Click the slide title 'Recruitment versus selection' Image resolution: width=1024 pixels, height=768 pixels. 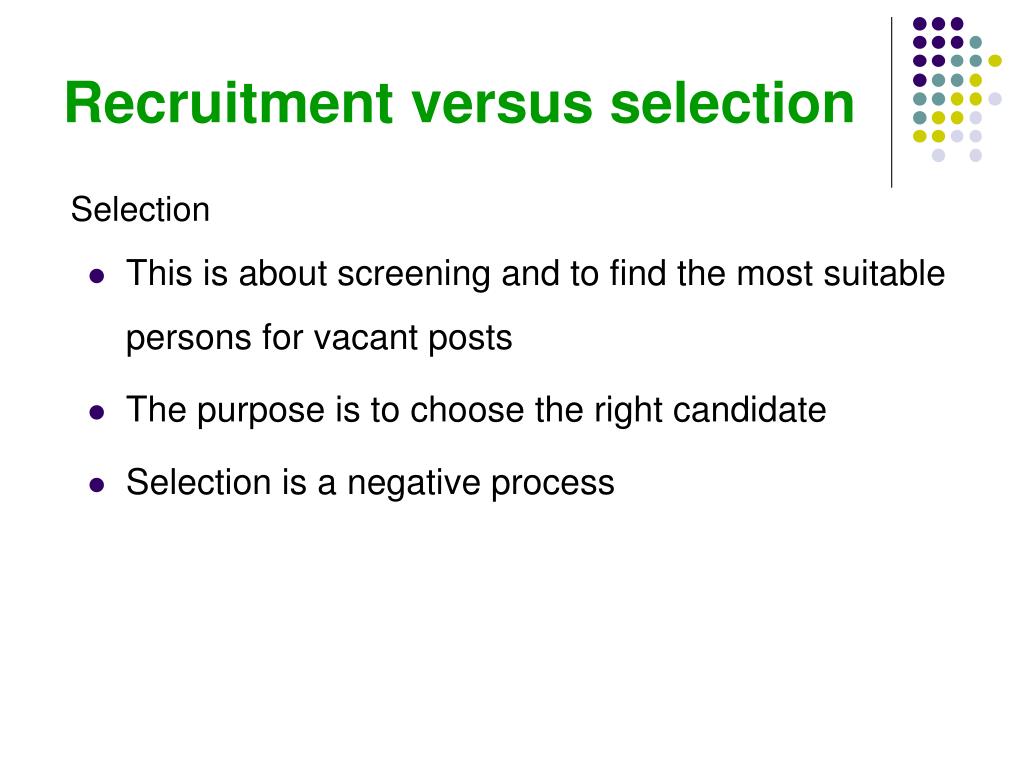pyautogui.click(x=459, y=103)
